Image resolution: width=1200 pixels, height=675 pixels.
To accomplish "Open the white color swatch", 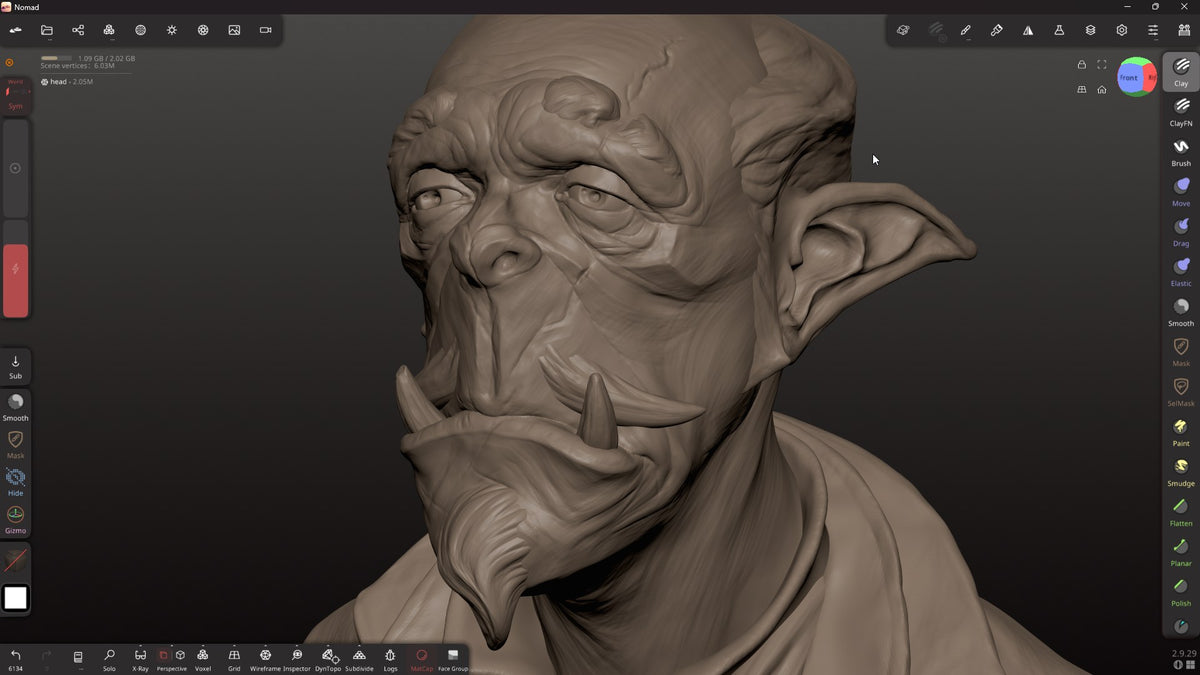I will tap(15, 598).
